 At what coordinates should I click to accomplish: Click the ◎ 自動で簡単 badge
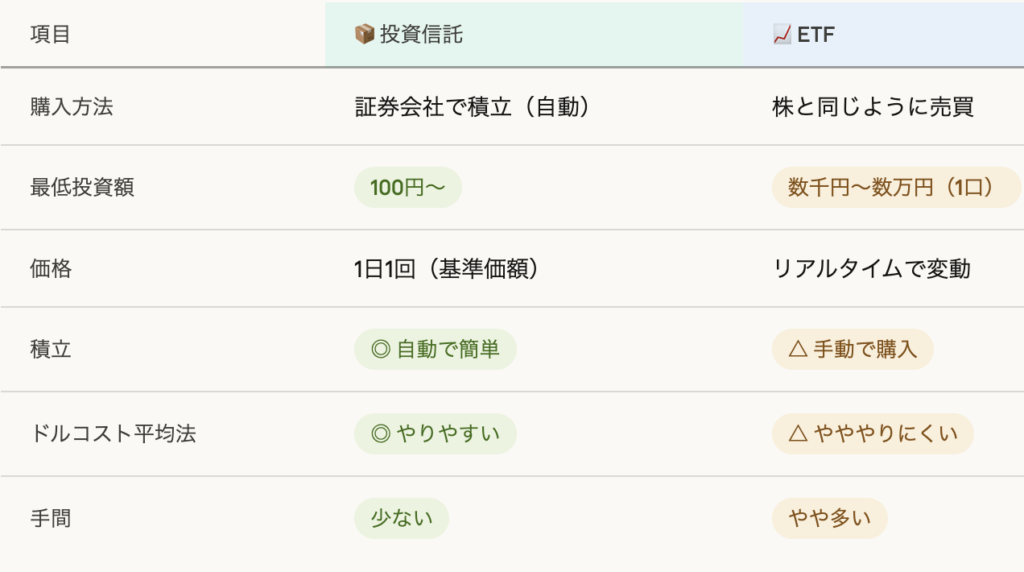coord(435,350)
